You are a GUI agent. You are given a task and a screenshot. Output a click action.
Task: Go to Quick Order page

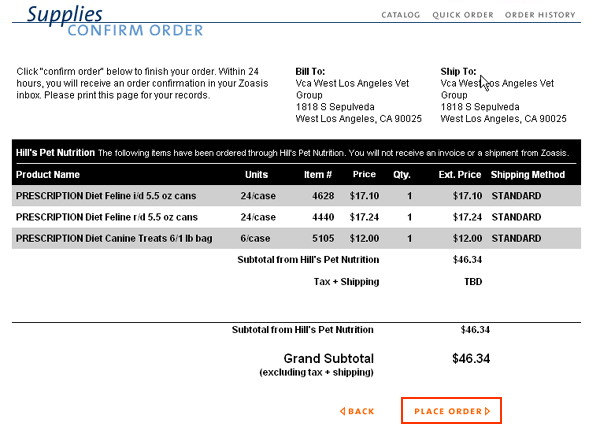[463, 15]
